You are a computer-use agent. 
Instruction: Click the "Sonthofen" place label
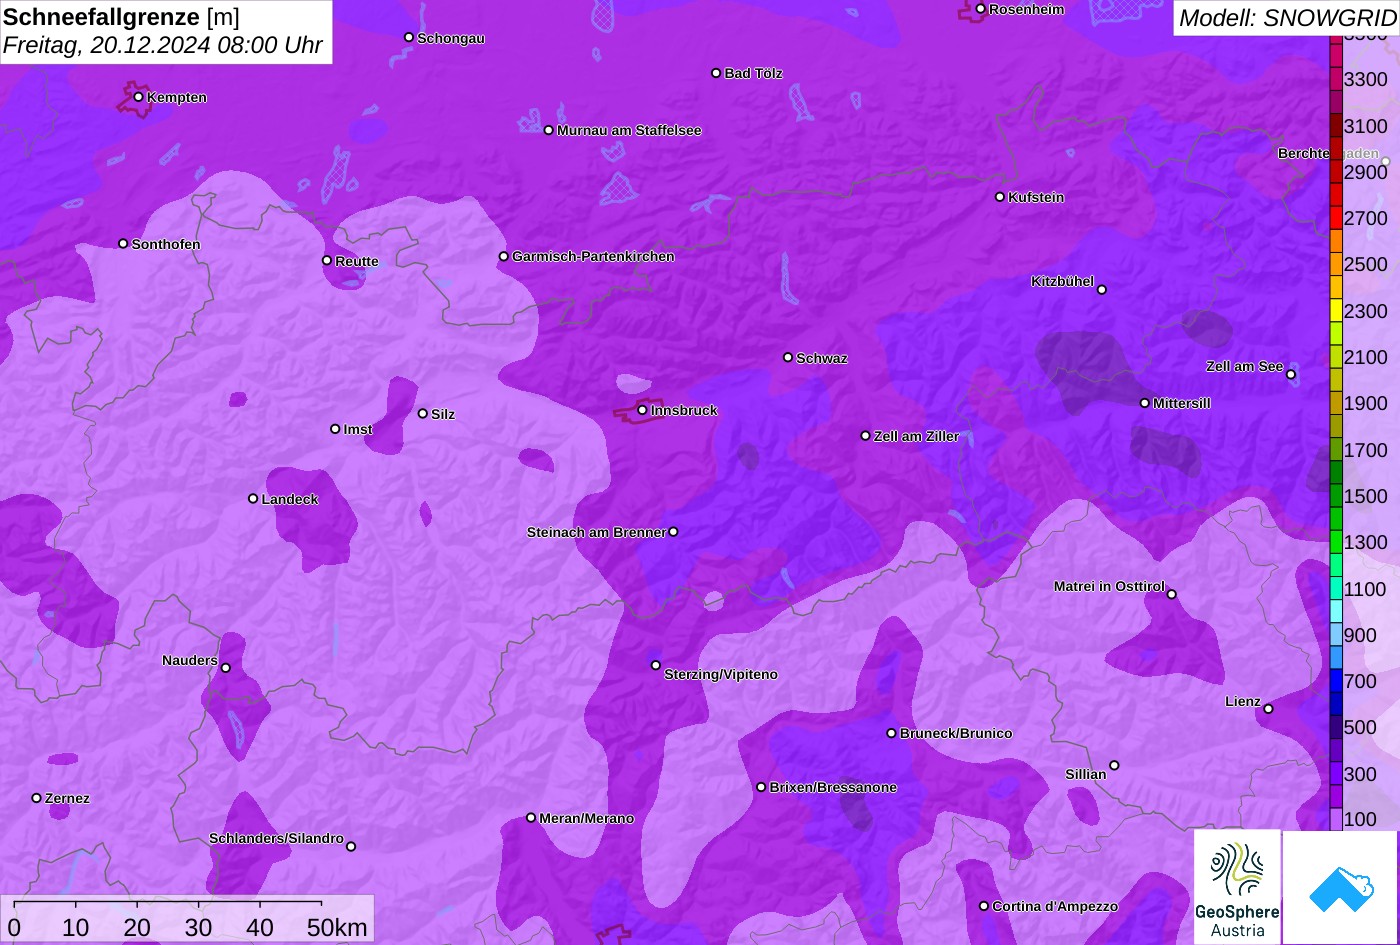166,245
